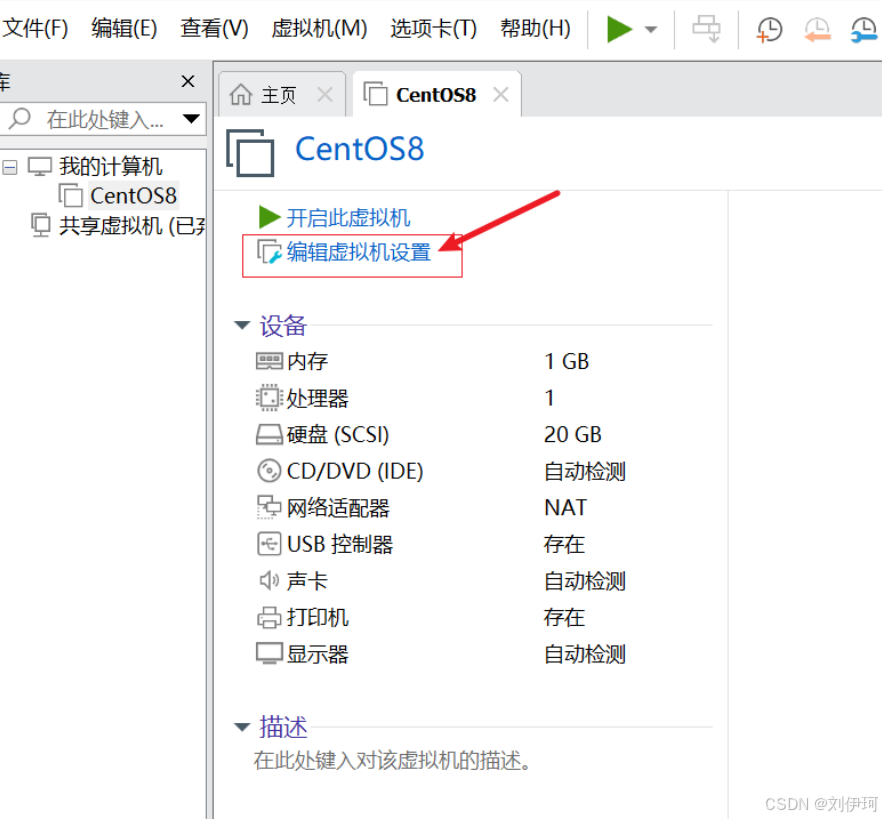Click the USB 控制器 icon
Viewport: 882px width, 819px height.
coord(269,544)
